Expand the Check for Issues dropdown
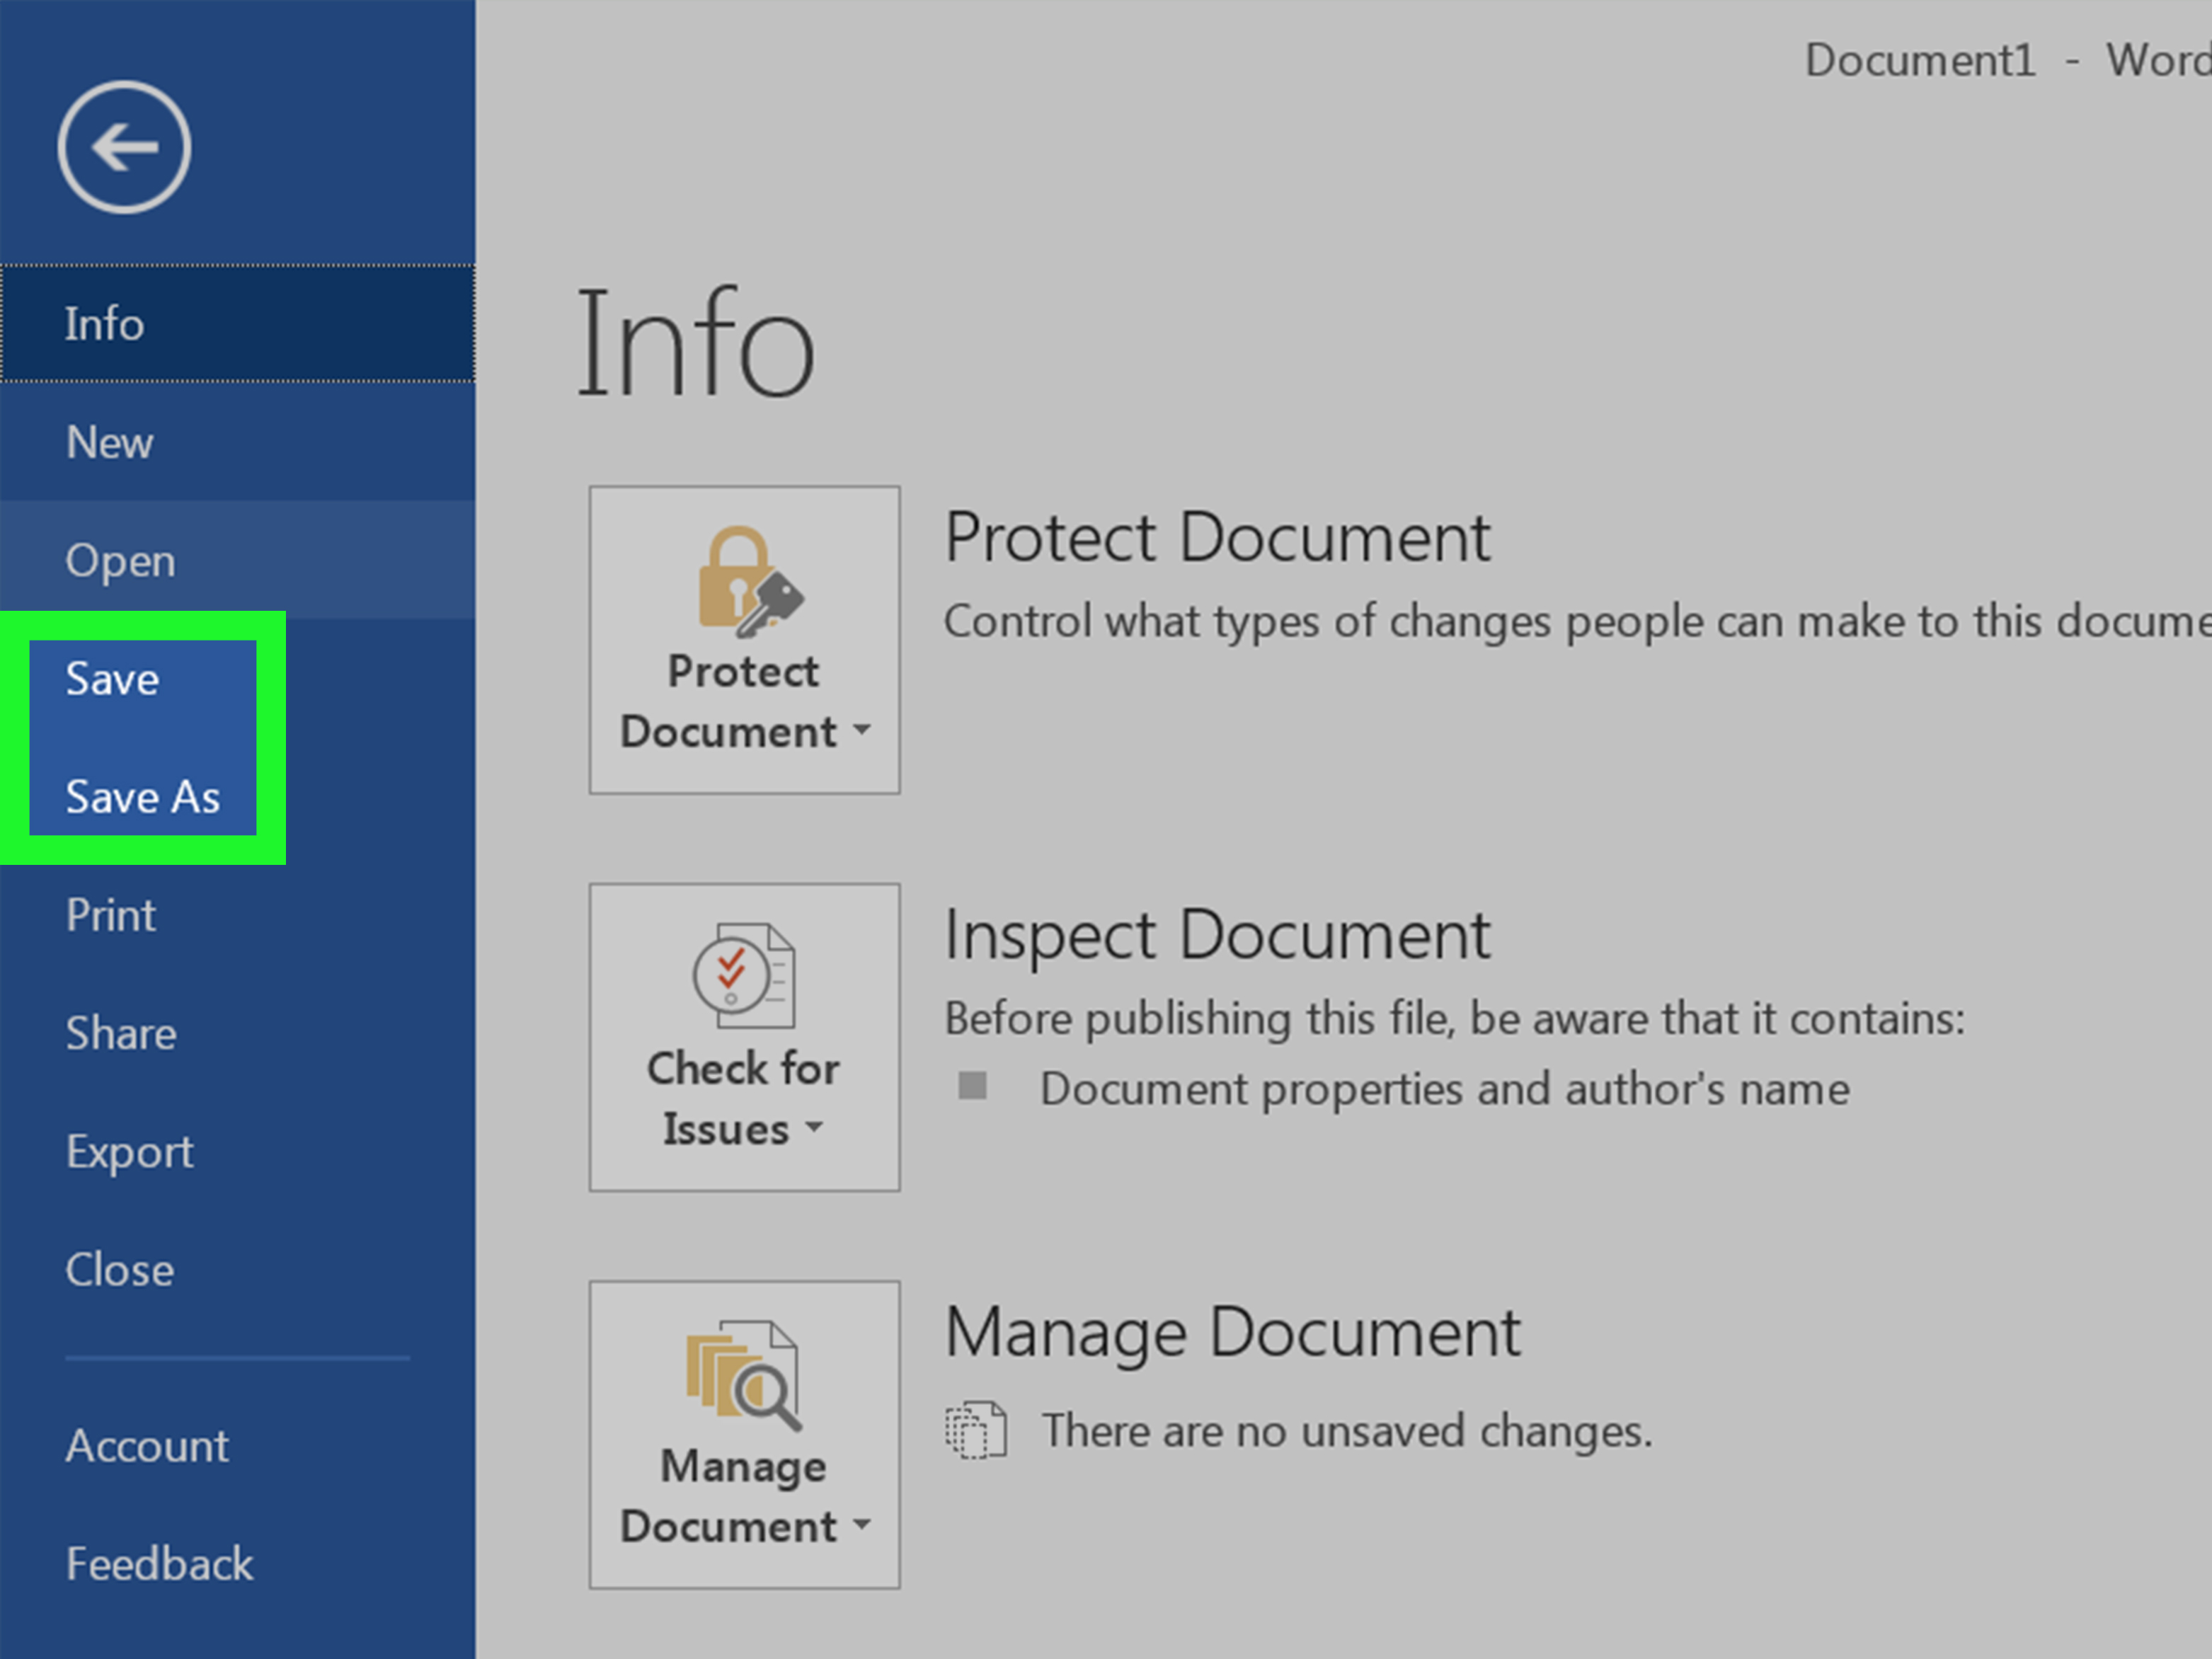2212x1659 pixels. click(746, 1030)
